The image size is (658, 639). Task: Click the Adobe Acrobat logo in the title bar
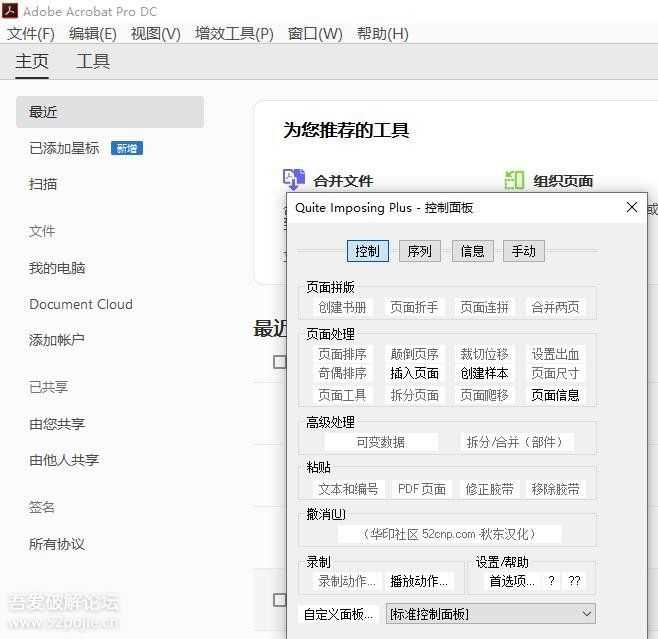coord(10,10)
